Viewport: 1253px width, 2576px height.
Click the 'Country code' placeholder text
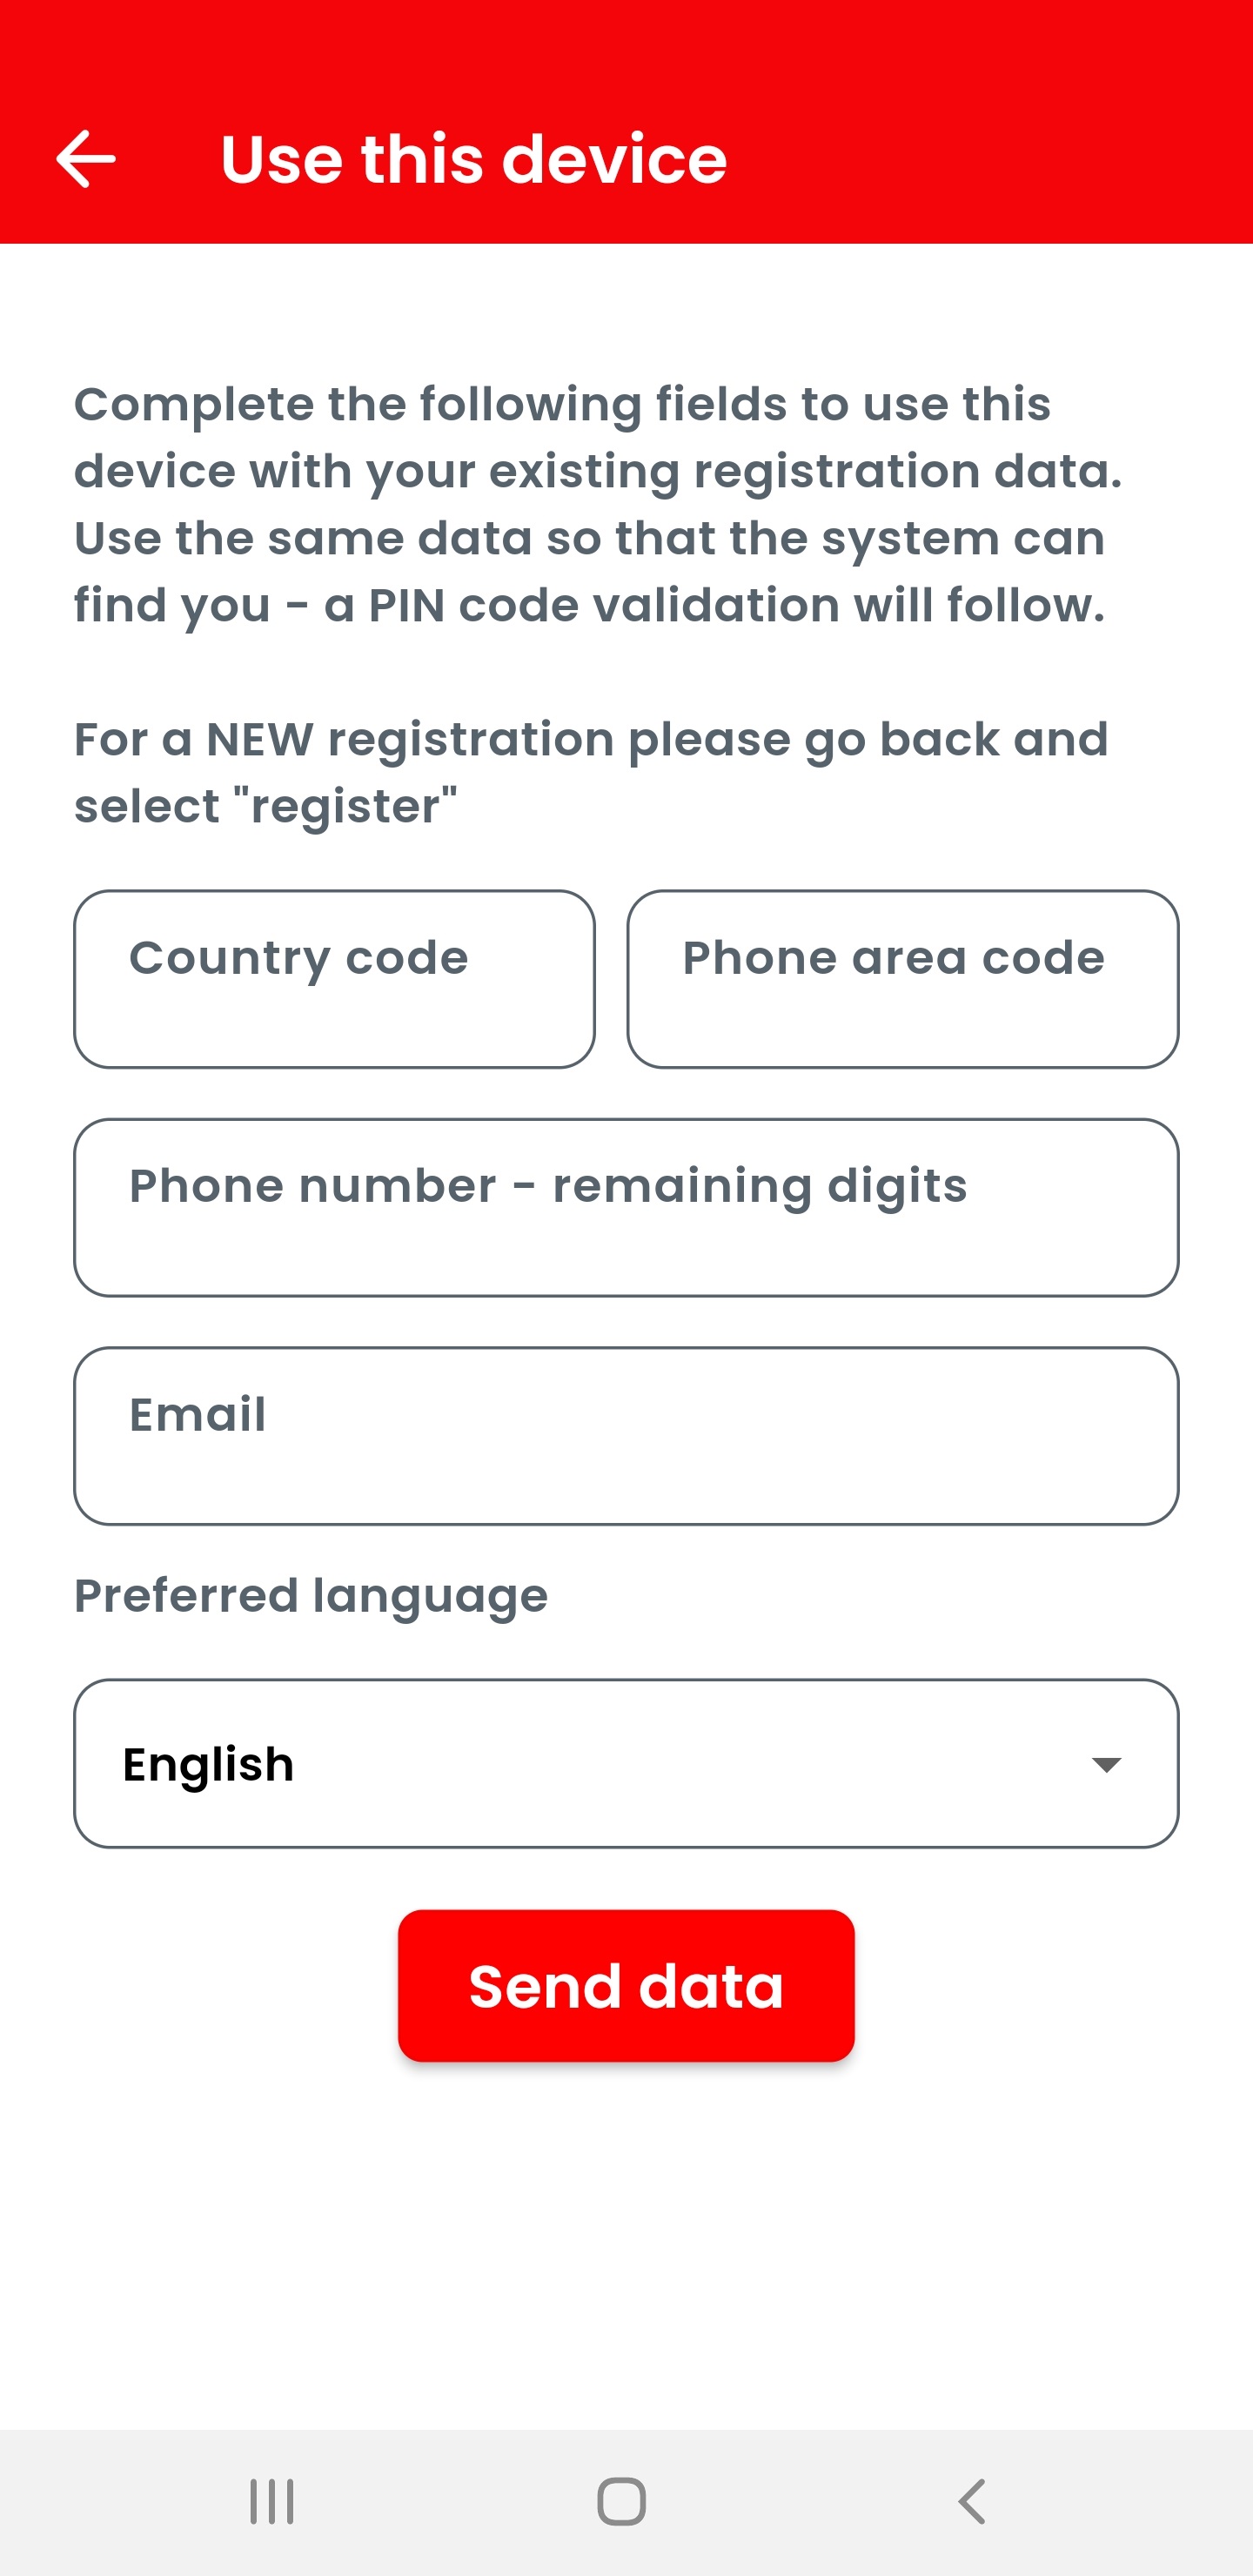(298, 957)
